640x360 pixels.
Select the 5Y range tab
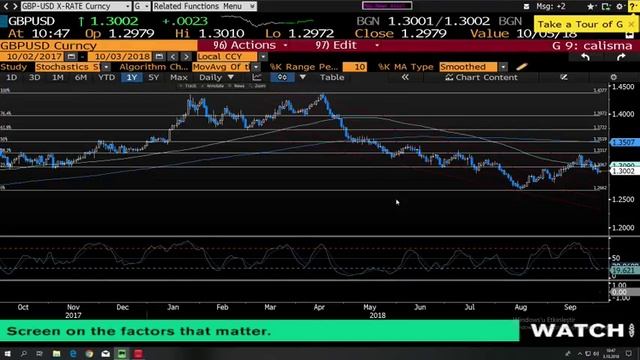coord(153,77)
